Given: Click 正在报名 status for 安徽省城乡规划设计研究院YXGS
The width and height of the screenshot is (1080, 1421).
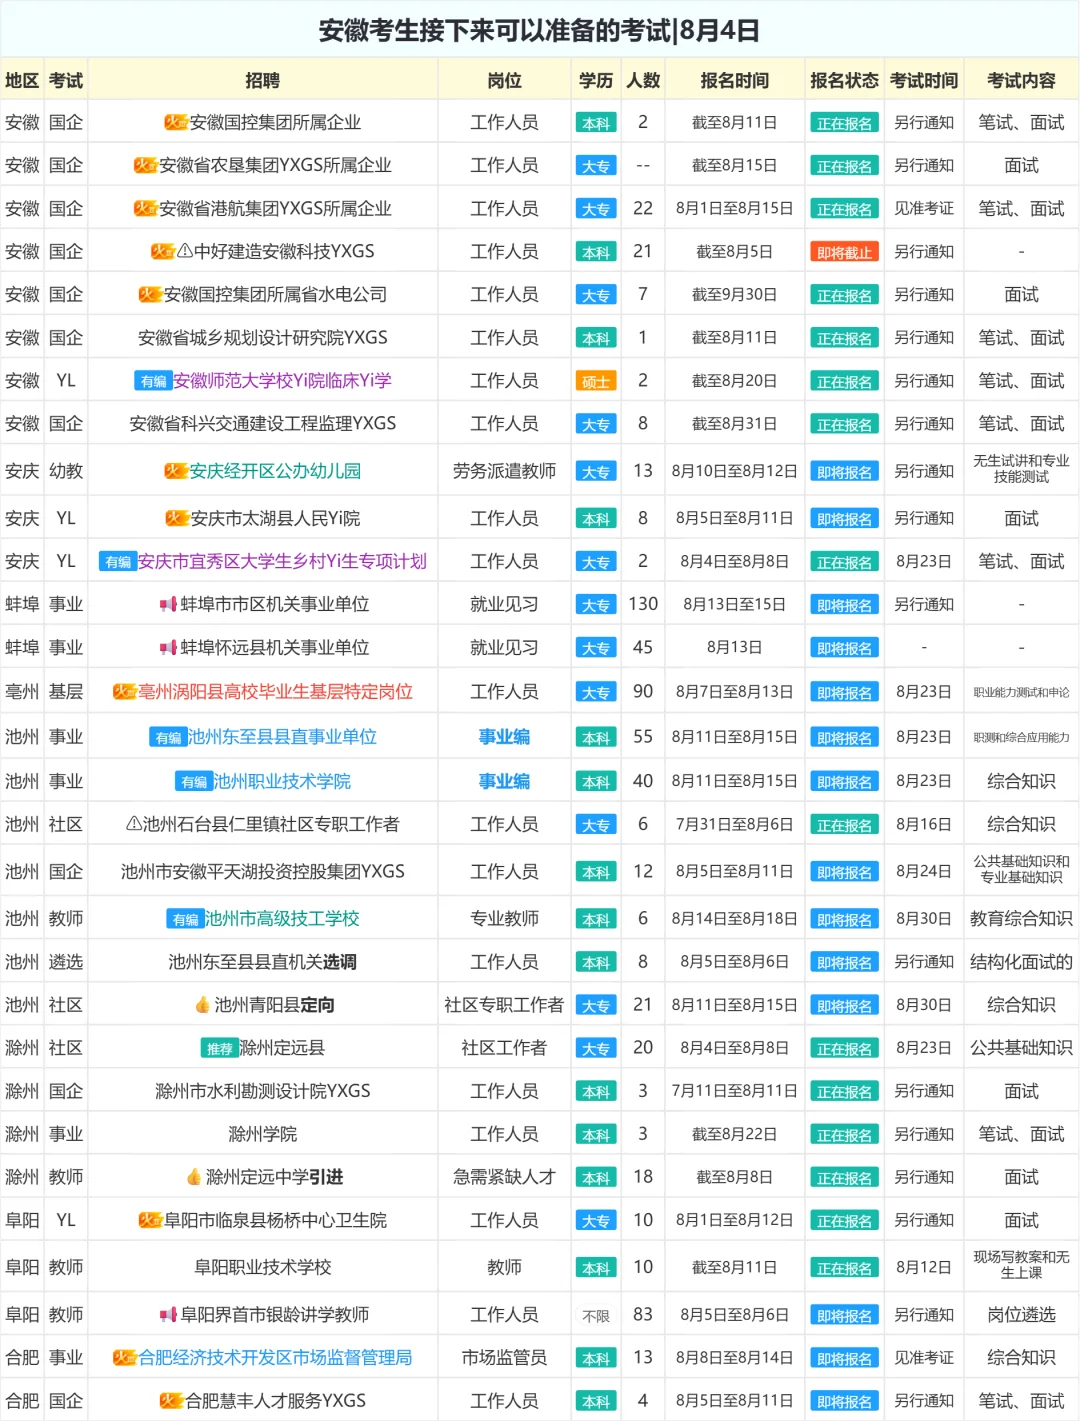Looking at the screenshot, I should tap(844, 339).
